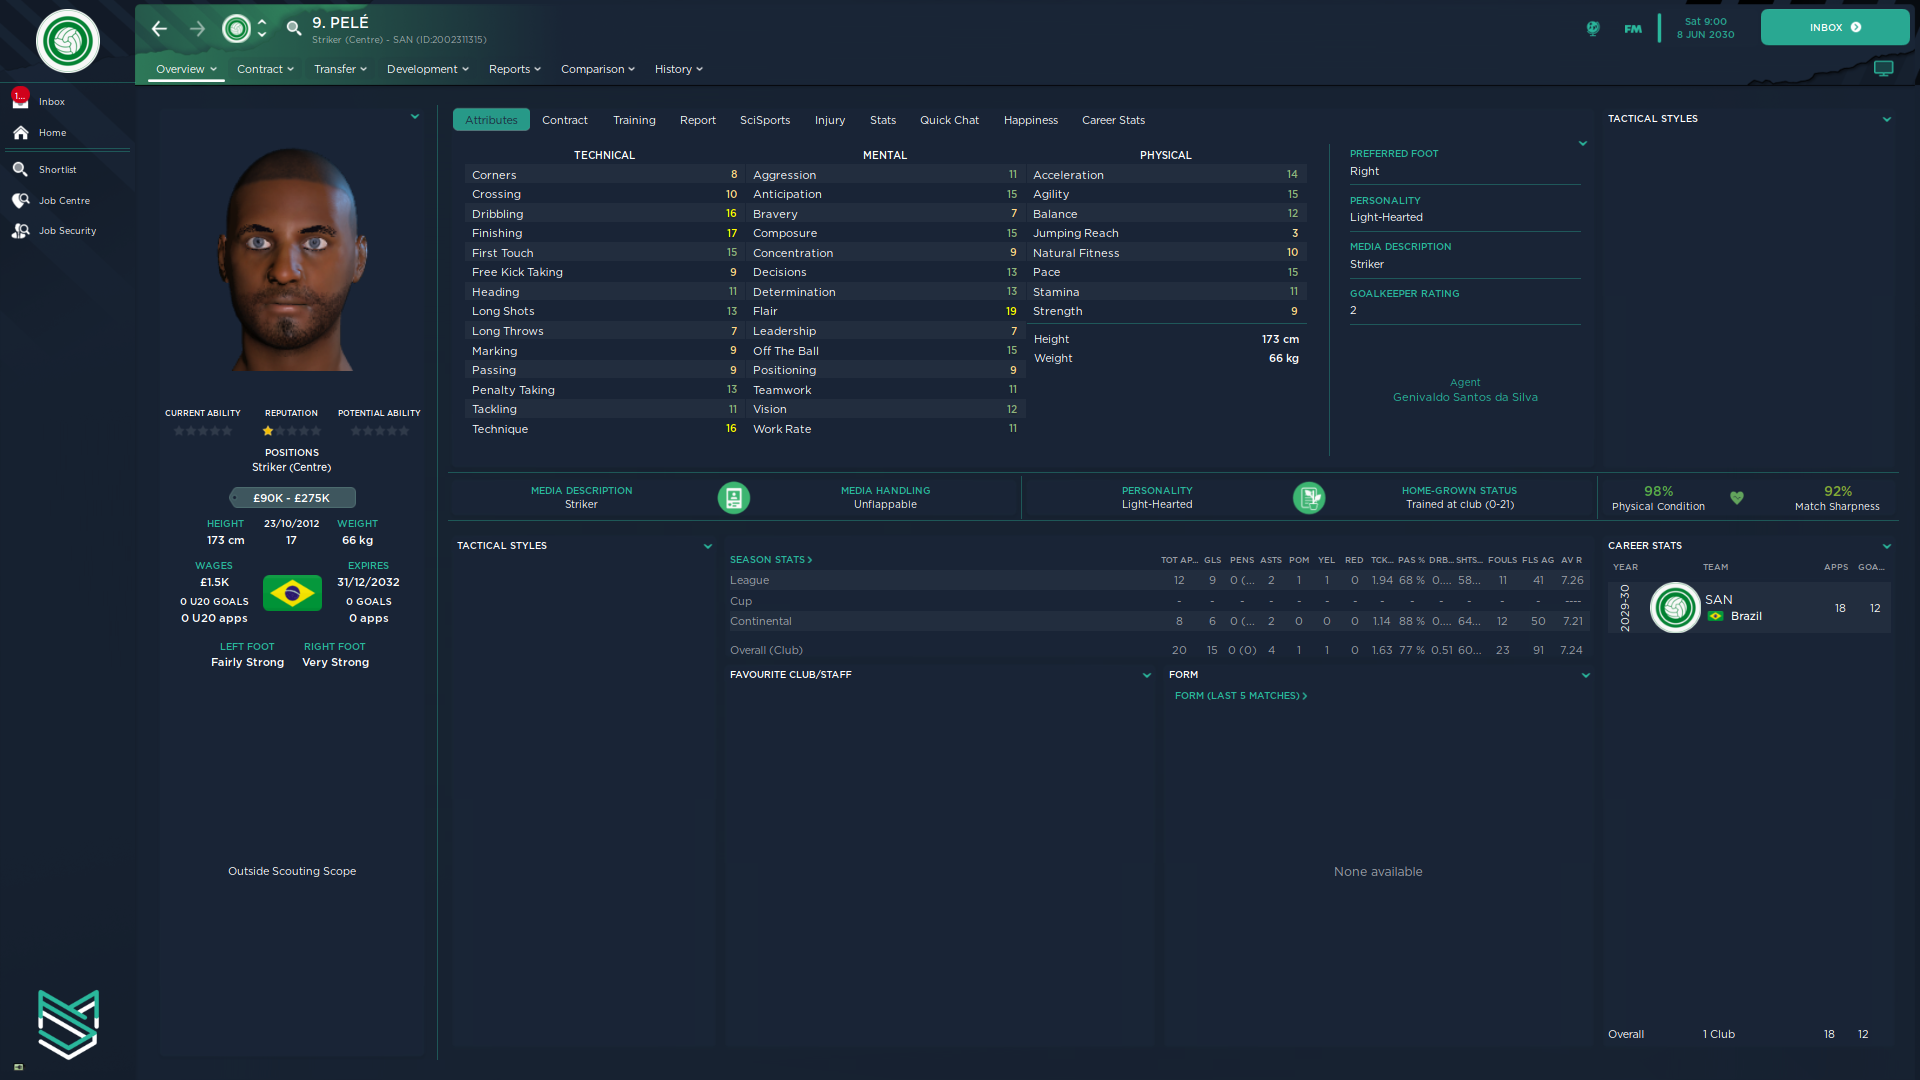Expand the Tactical Styles right panel chevron

click(1886, 120)
